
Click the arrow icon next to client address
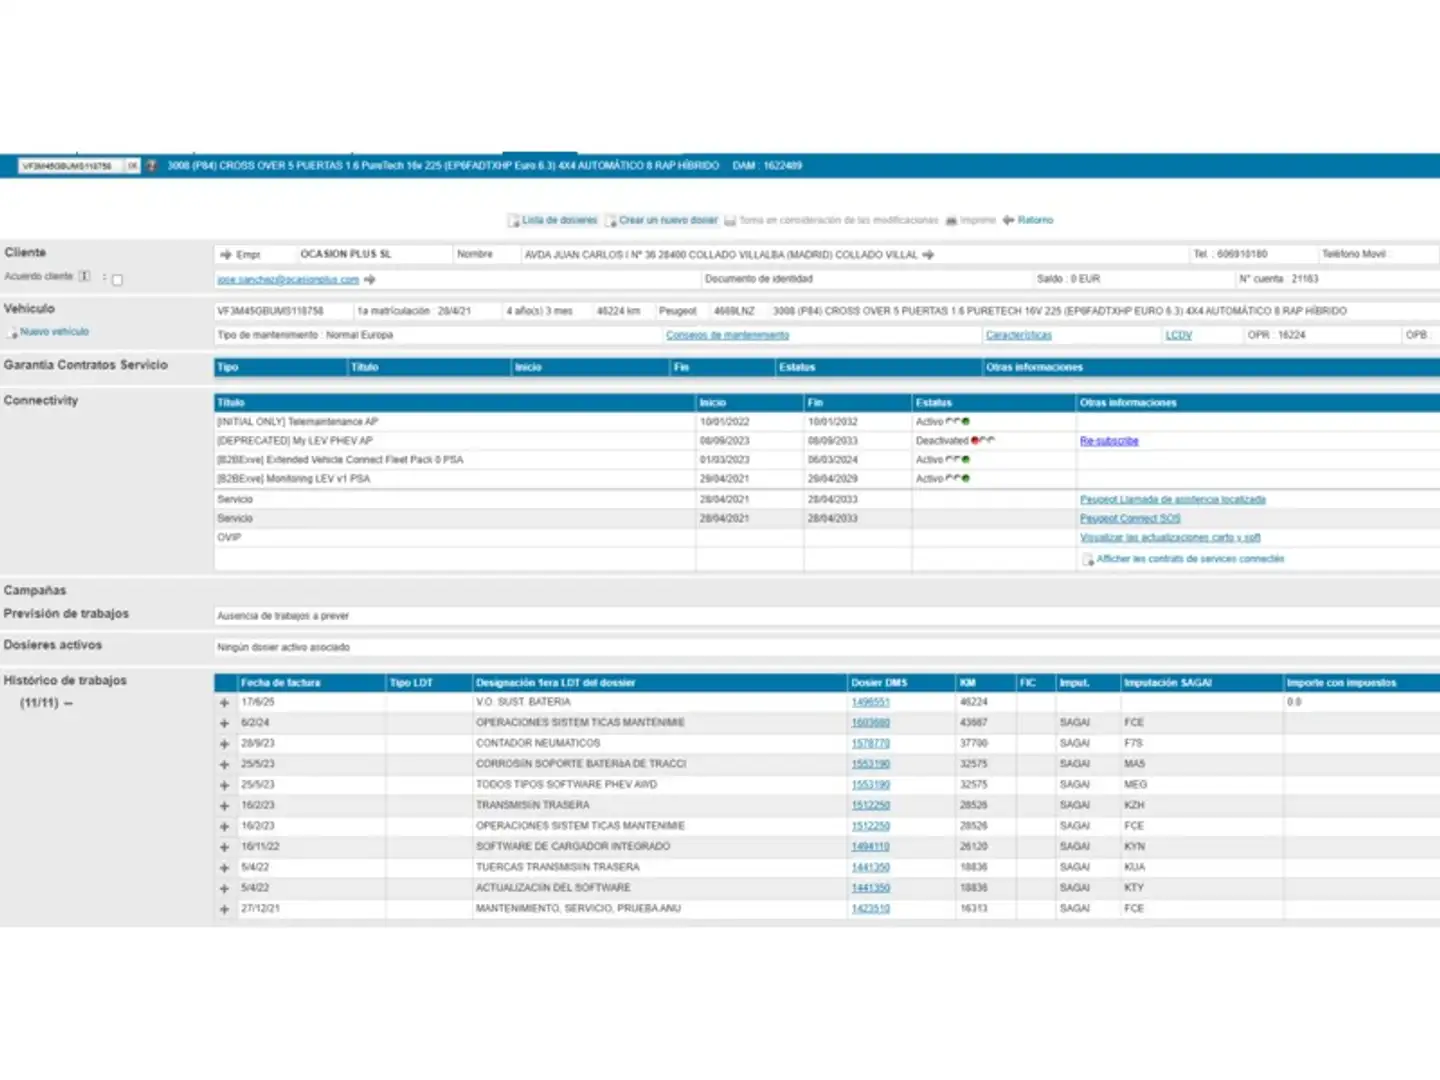click(x=928, y=255)
